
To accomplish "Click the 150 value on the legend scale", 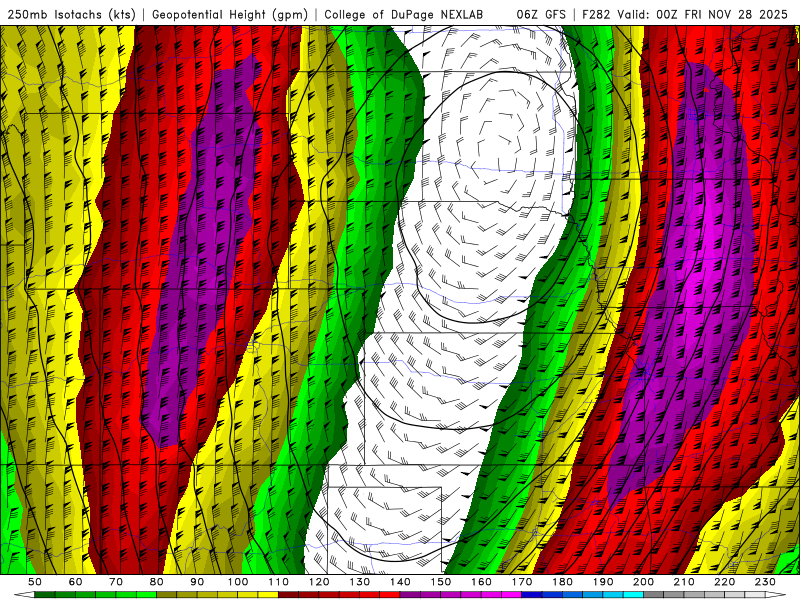I will 441,582.
